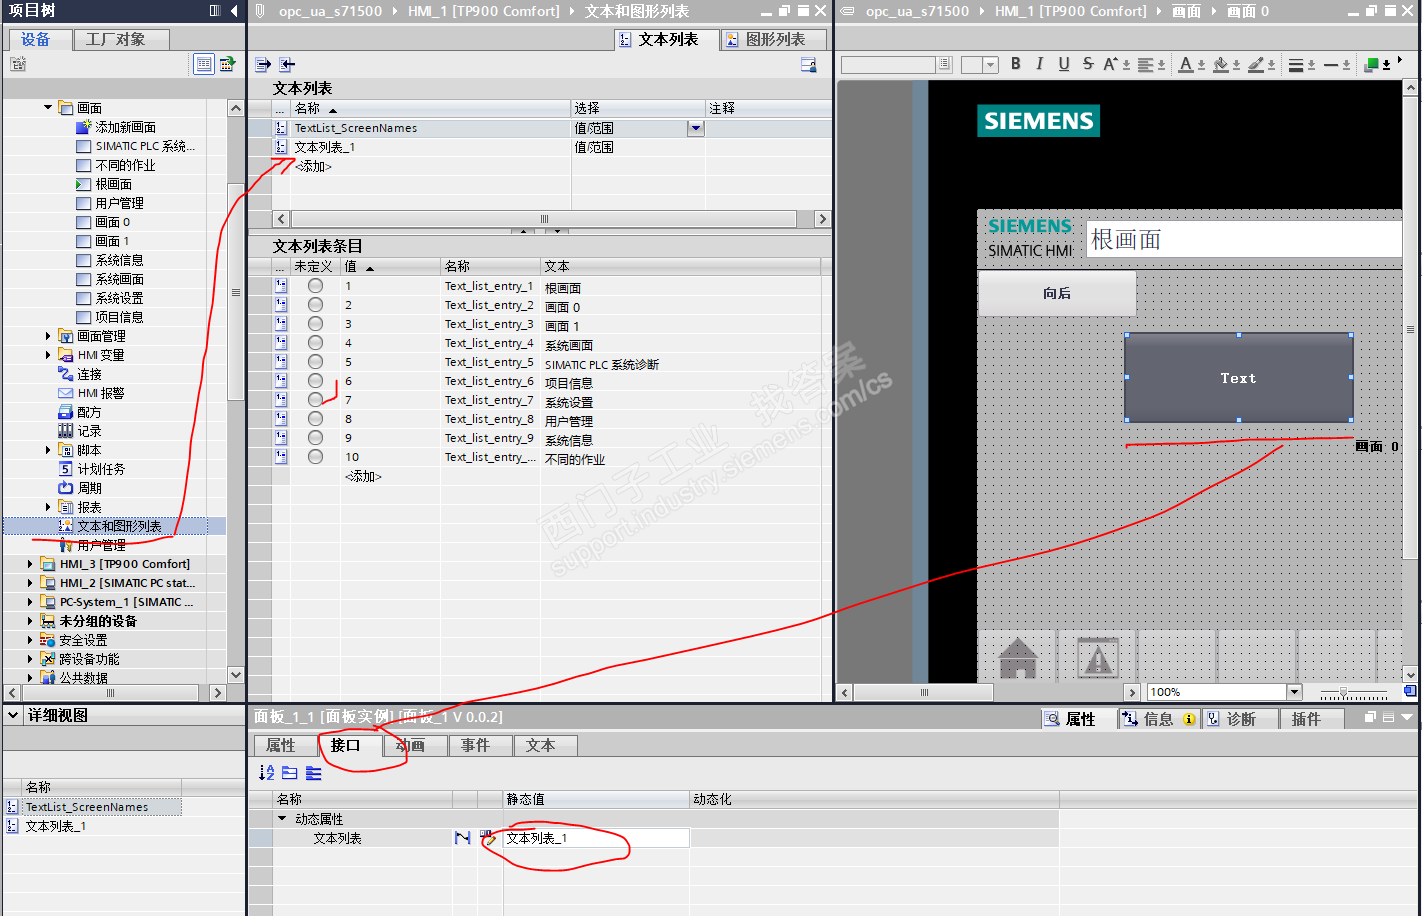Click the 静态值 field containing 文本列表_1
The image size is (1422, 916).
pos(596,838)
